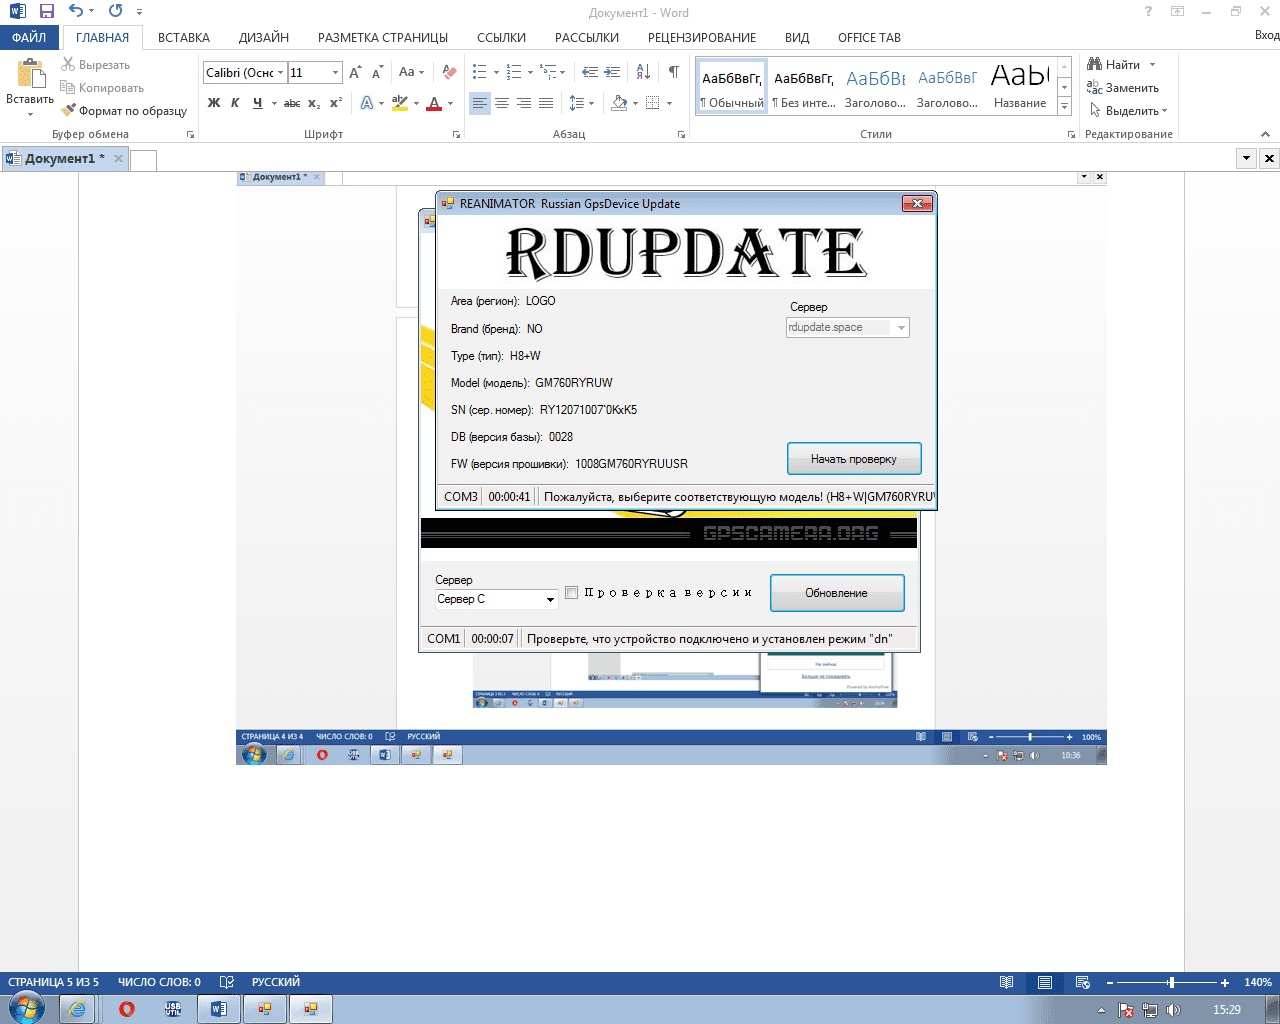The image size is (1280, 1024).
Task: Apply underline (Ч) formatting
Action: tap(257, 103)
